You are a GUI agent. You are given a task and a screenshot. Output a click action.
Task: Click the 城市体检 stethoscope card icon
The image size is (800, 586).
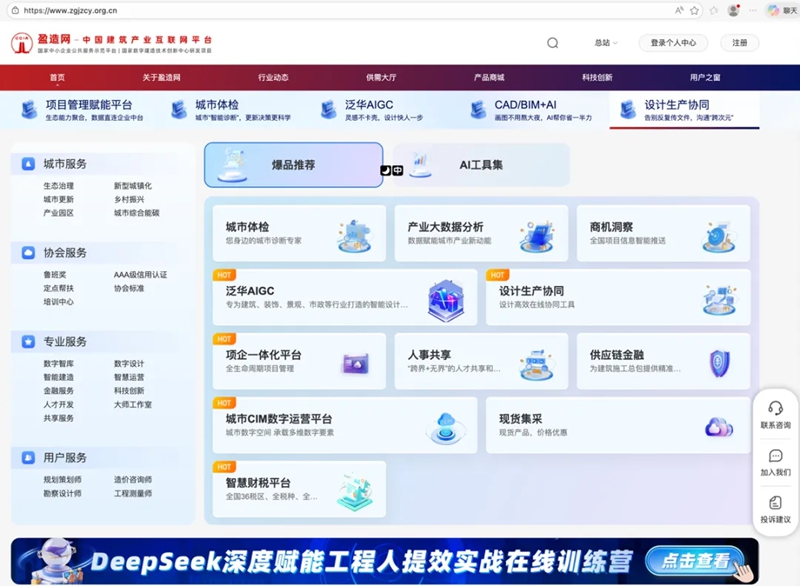point(352,232)
